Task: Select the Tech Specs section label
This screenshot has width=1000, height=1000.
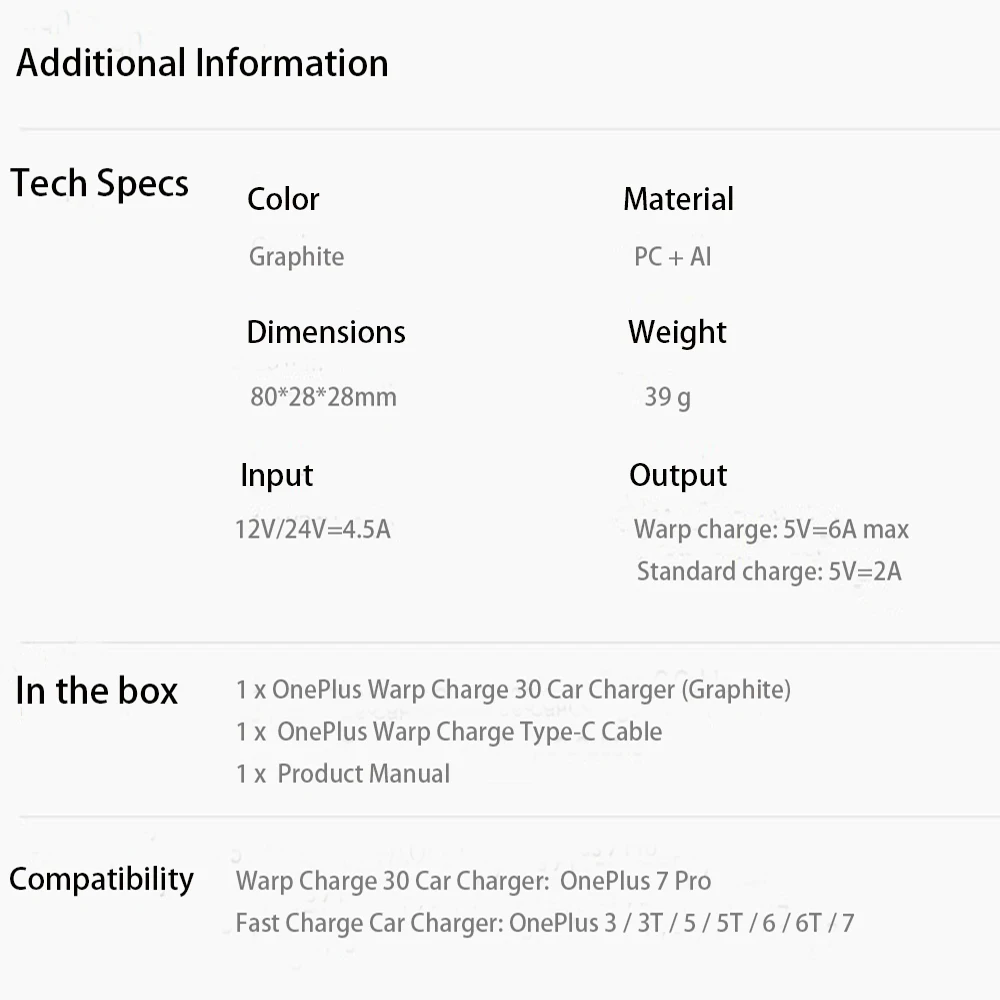Action: click(100, 183)
